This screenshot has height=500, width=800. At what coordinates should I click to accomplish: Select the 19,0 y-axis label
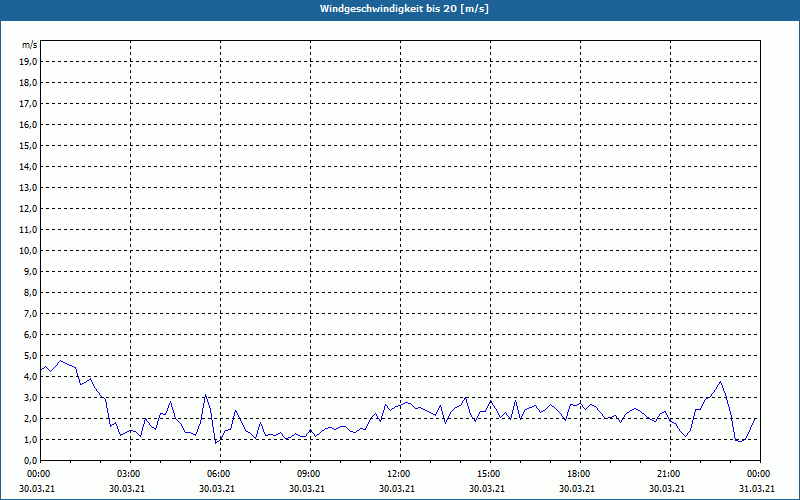[28, 62]
